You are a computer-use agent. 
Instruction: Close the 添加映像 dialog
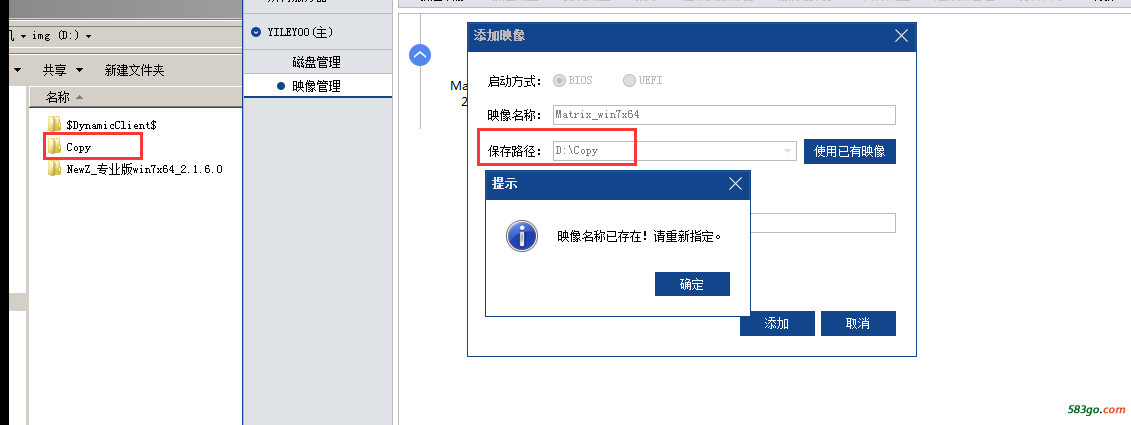[x=901, y=35]
